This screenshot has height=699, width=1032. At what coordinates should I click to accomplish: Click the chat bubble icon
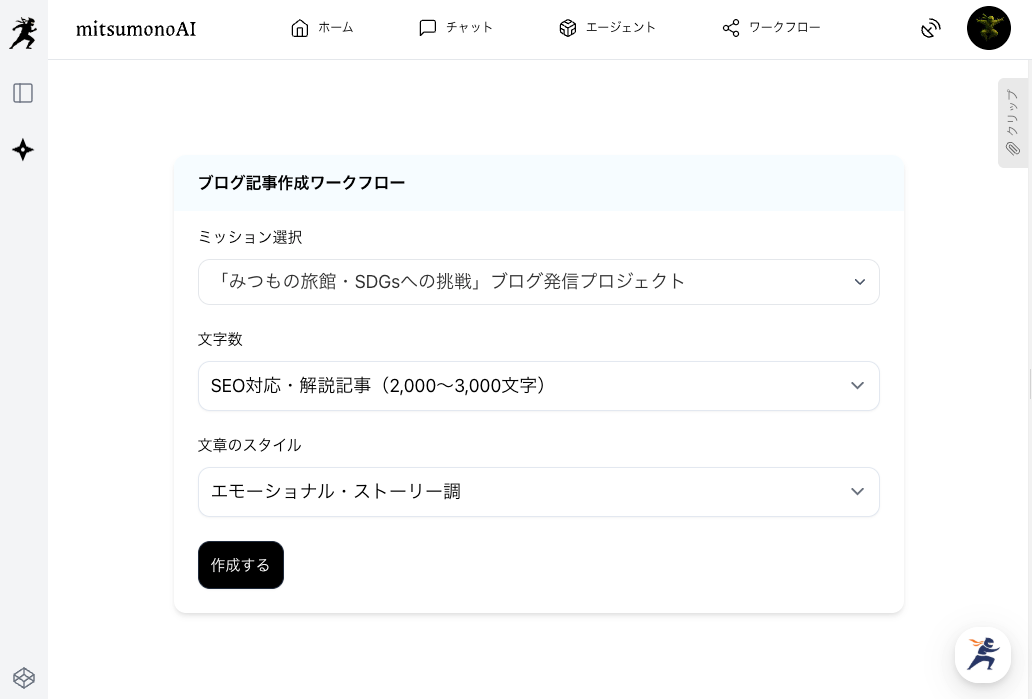point(428,28)
